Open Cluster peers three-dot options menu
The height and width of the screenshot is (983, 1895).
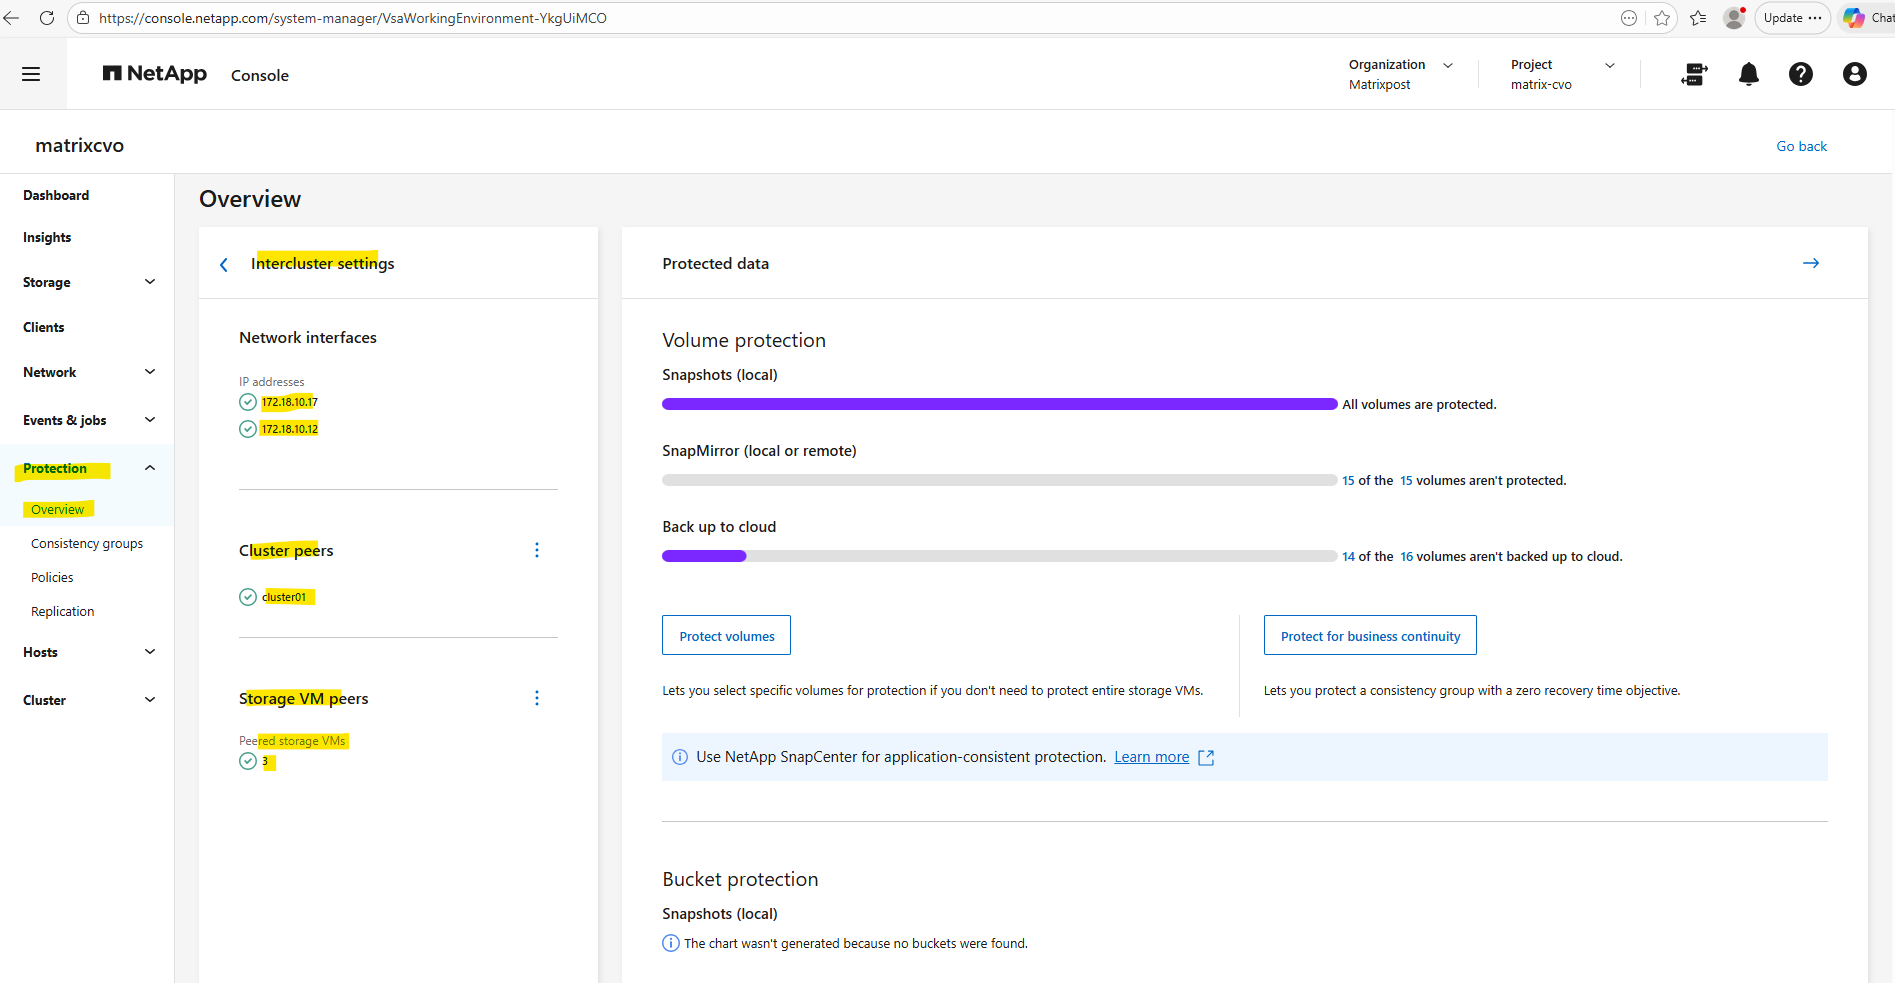tap(537, 550)
